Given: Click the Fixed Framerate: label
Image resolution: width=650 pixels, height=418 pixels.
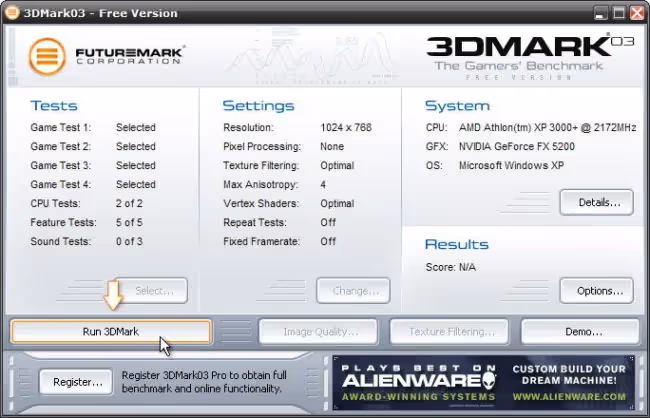Looking at the screenshot, I should (261, 241).
